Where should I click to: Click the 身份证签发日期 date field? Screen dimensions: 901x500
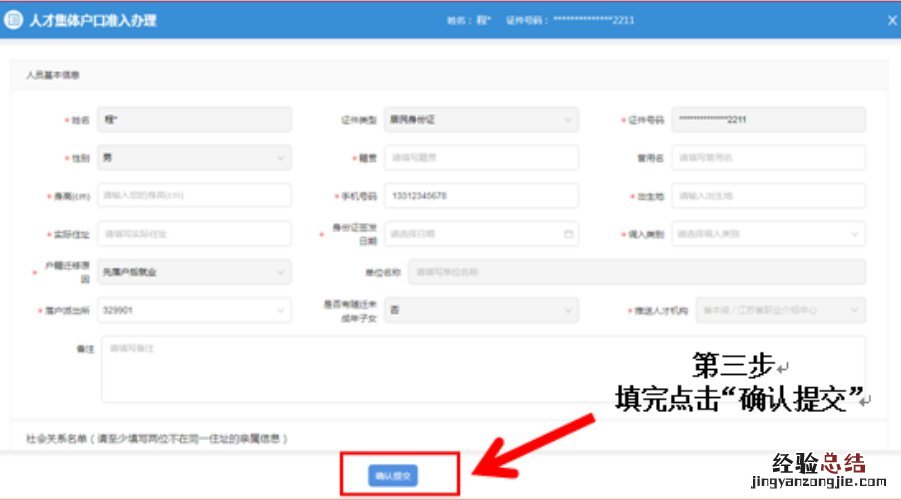pos(470,234)
